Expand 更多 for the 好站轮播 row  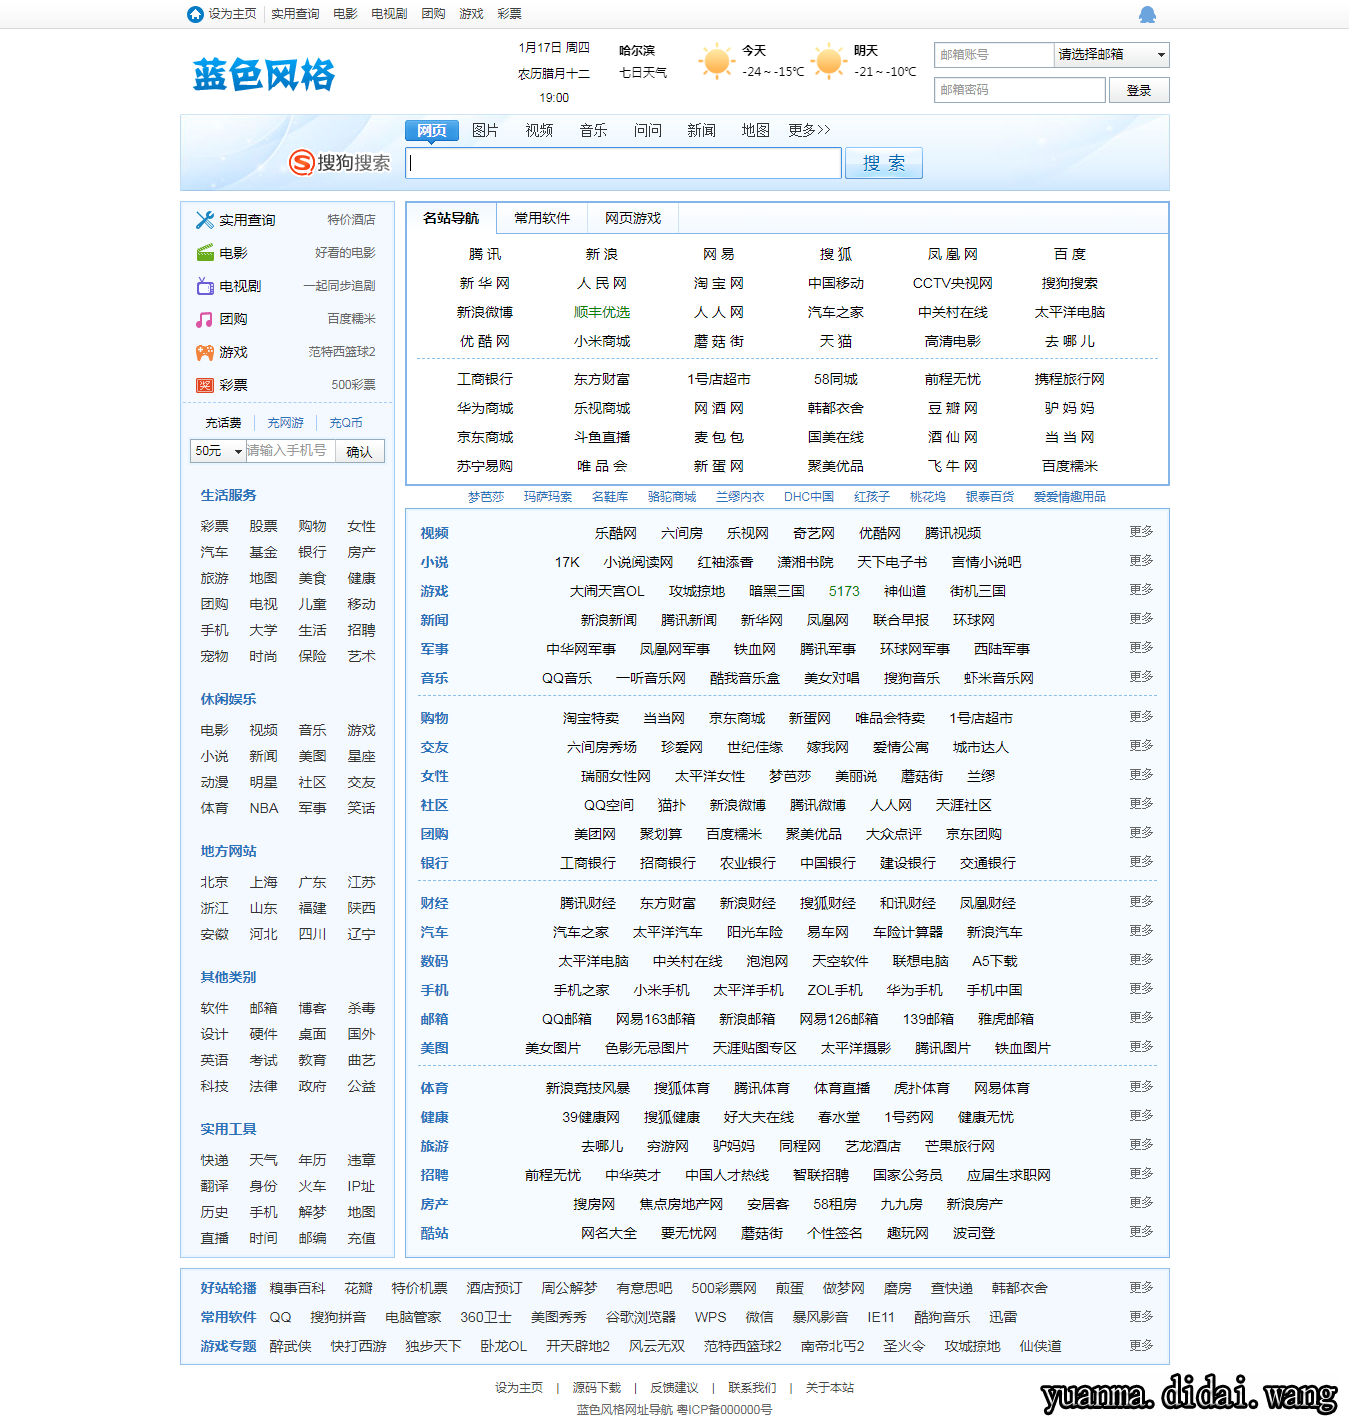(1141, 1288)
